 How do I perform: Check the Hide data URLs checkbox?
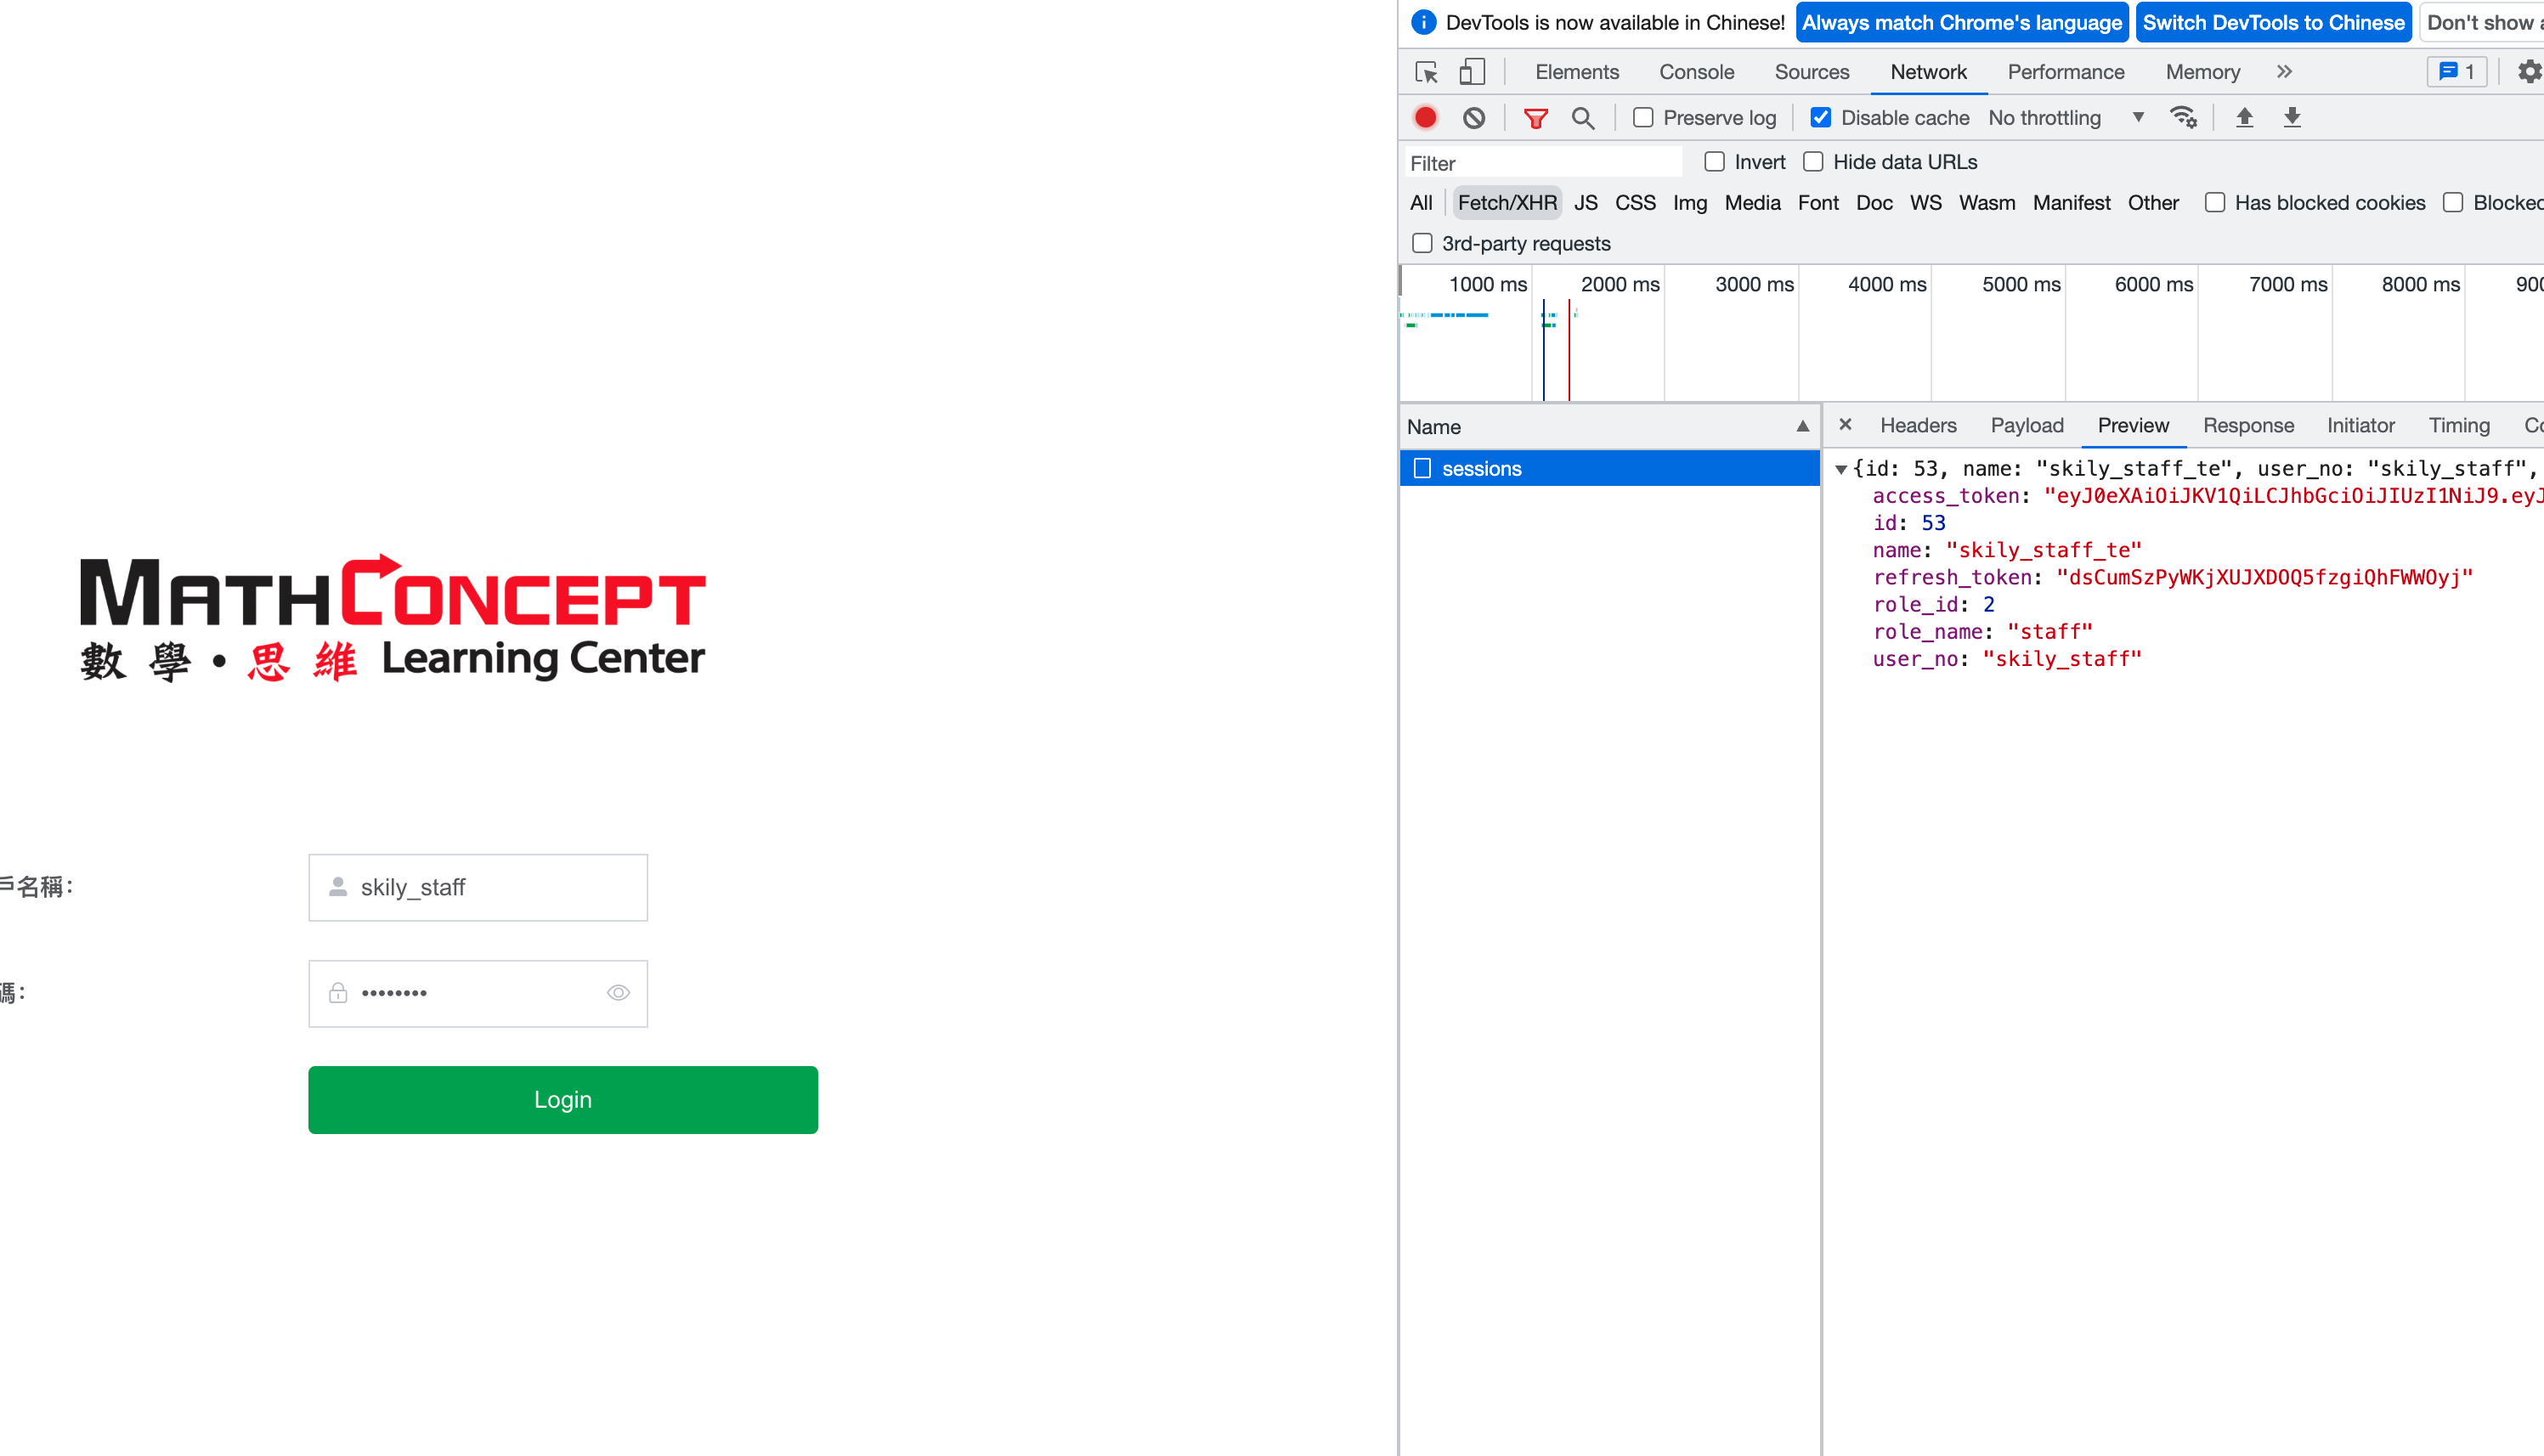pyautogui.click(x=1813, y=162)
